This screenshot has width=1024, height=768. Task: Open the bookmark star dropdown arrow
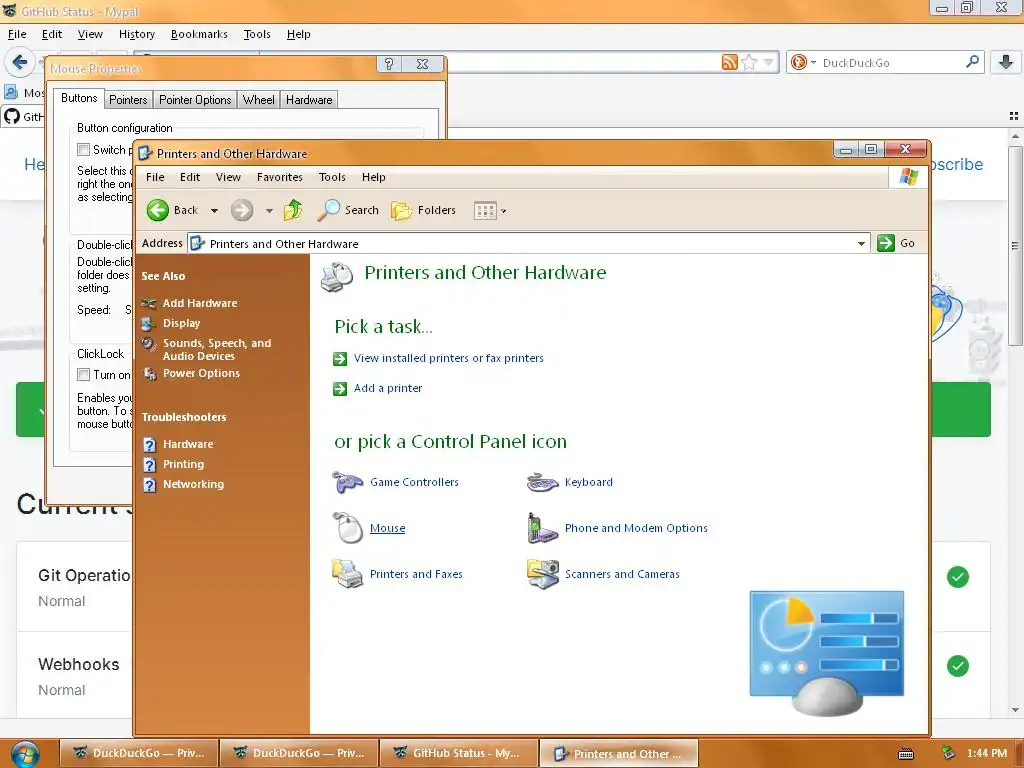point(769,63)
